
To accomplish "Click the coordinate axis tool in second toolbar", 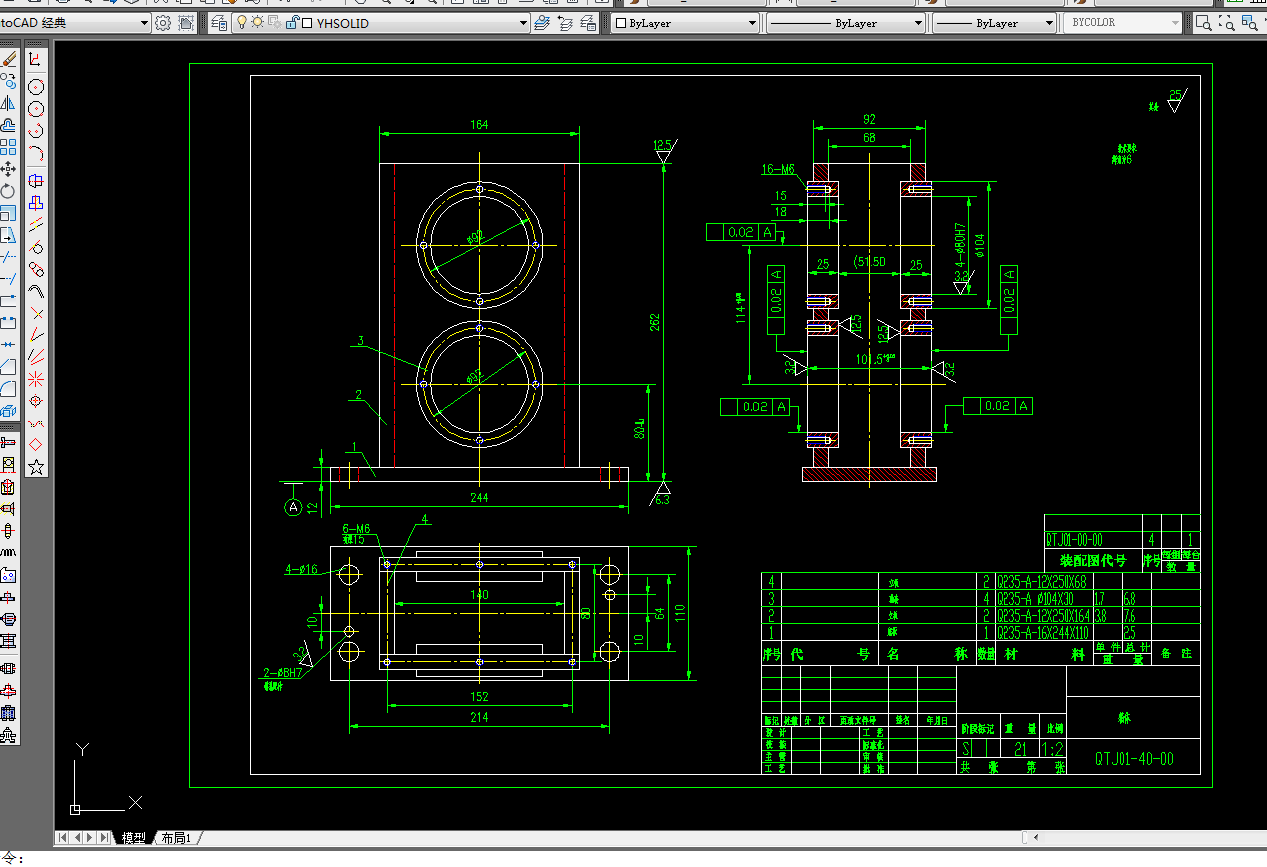I will (x=36, y=59).
